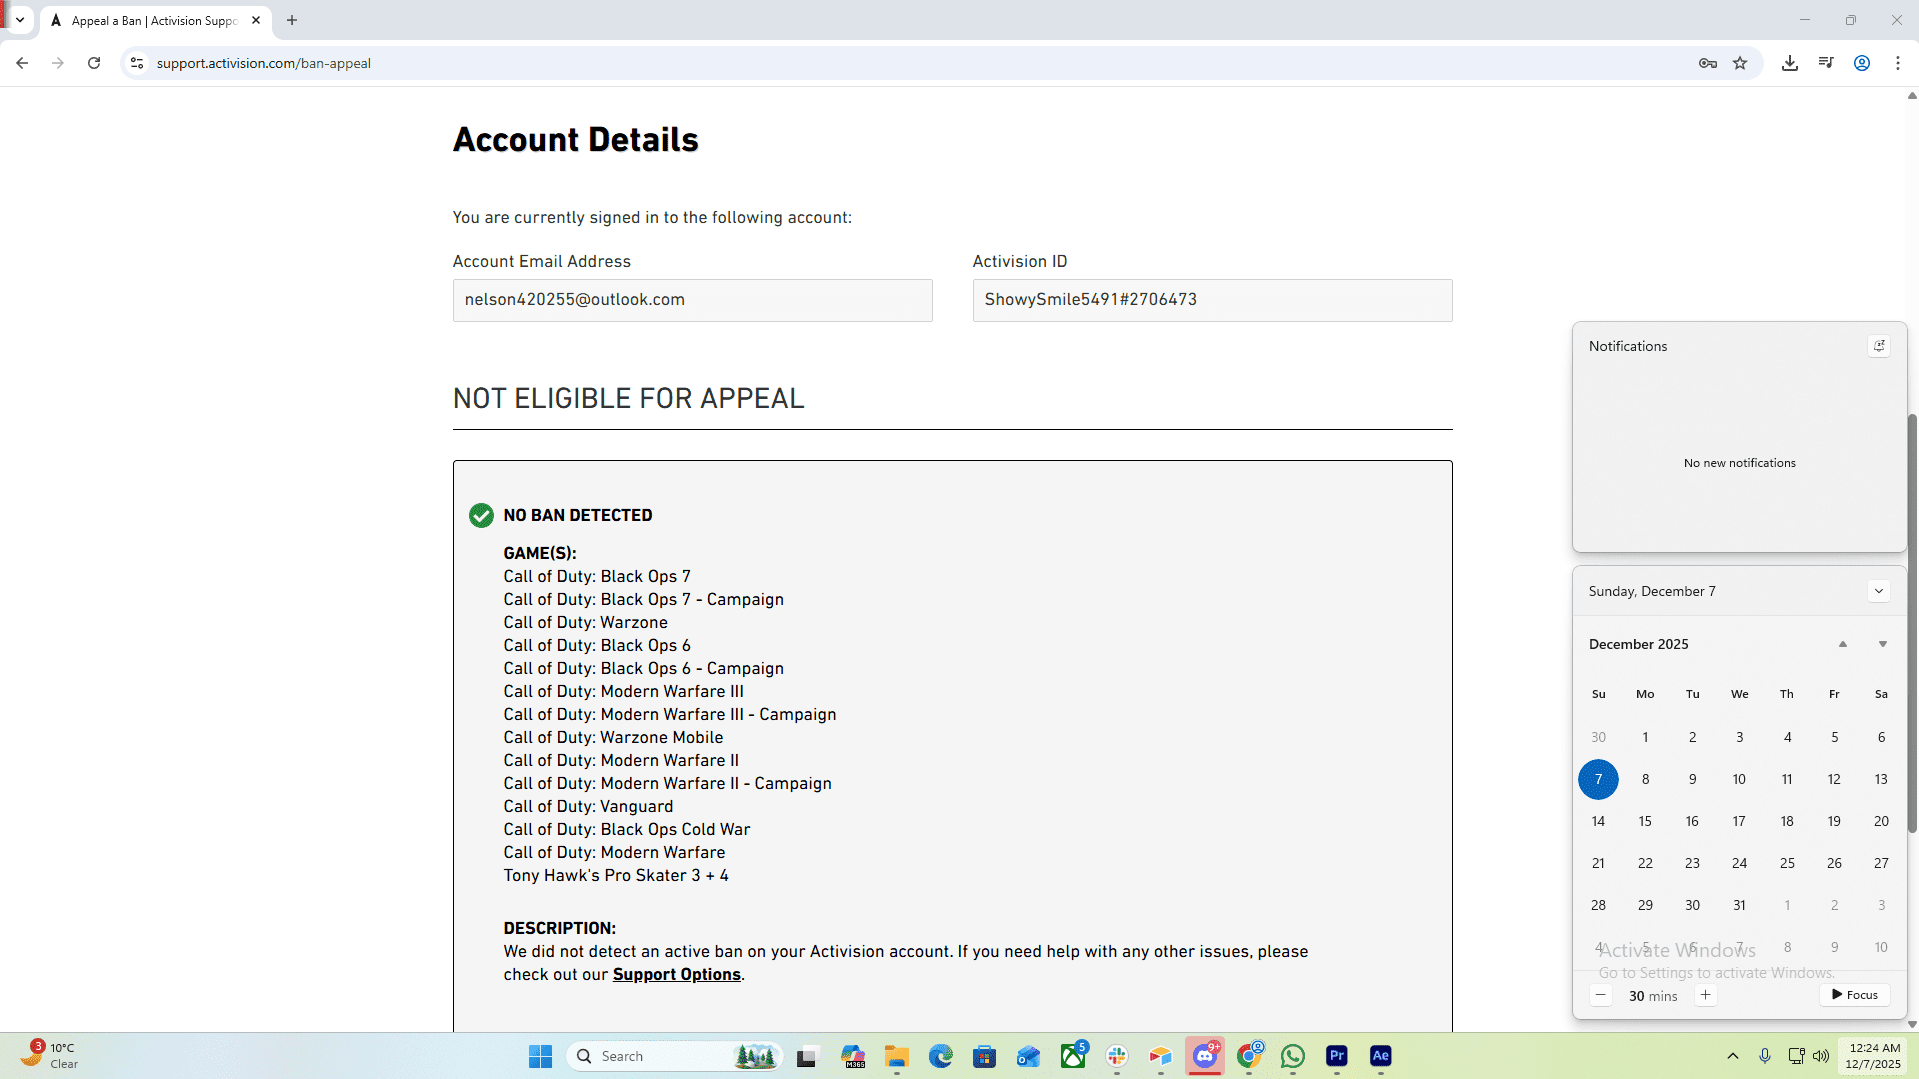
Task: Open Discord from the taskbar
Action: click(x=1205, y=1056)
